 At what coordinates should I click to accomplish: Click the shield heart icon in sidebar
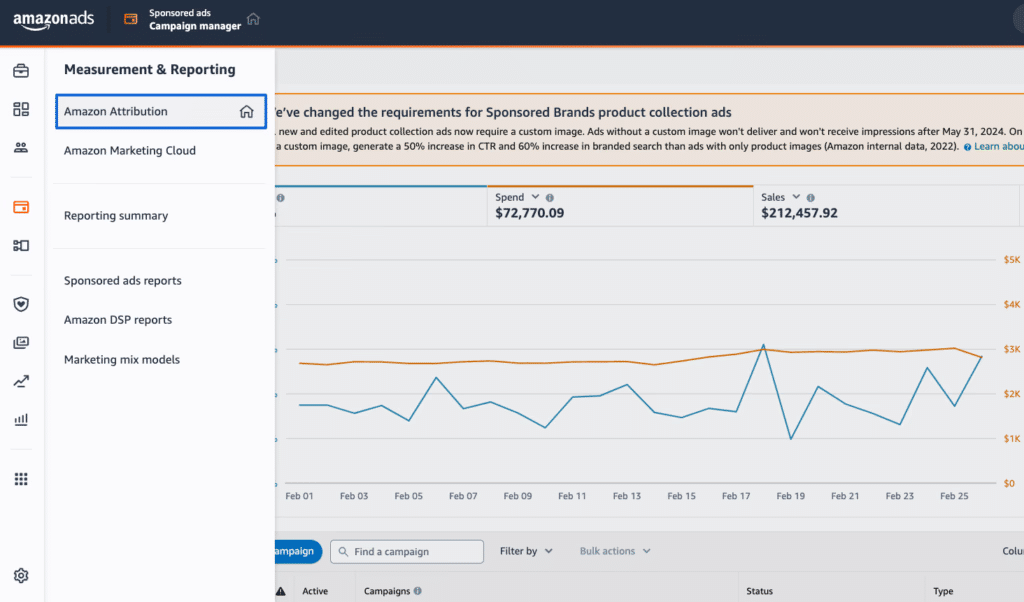21,304
